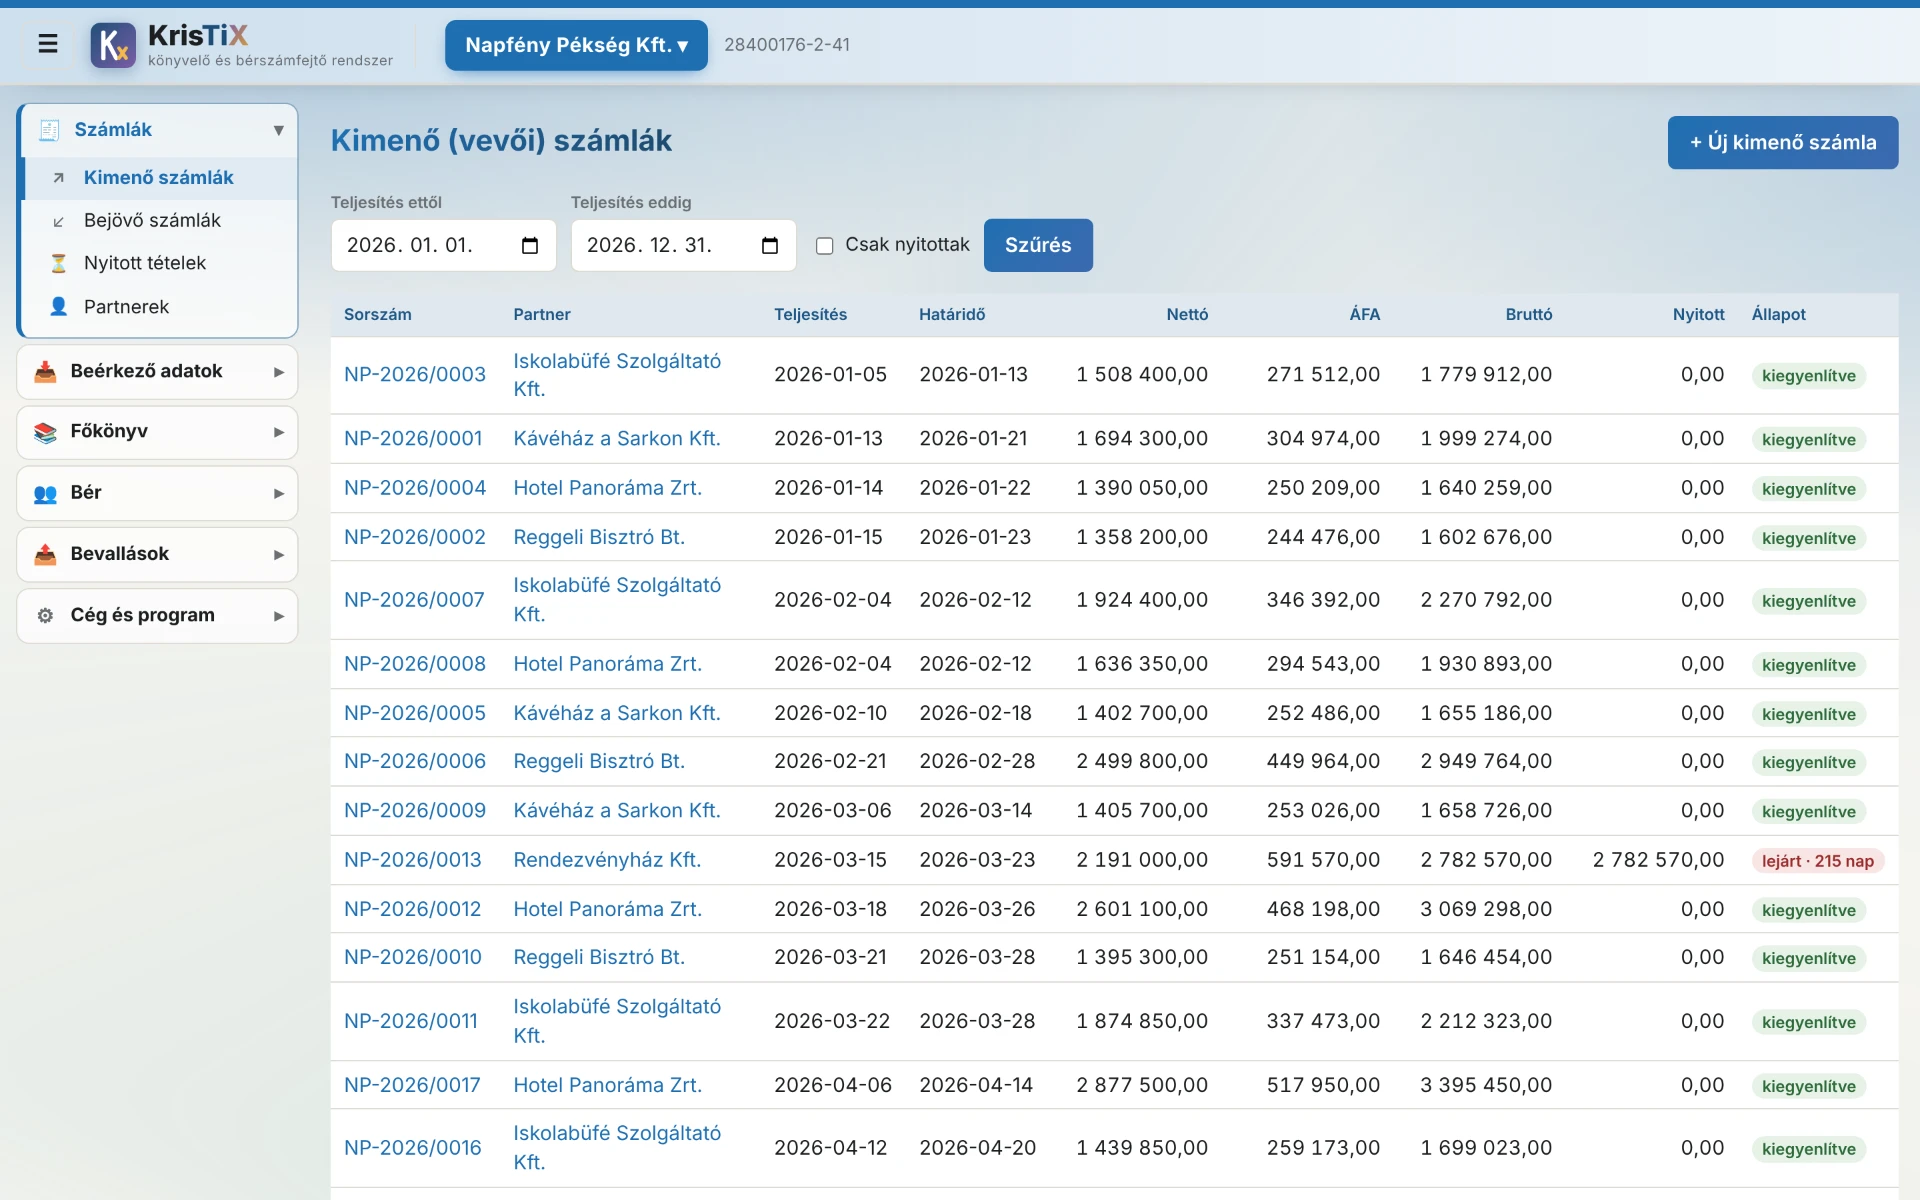Click the Nyitott tételek hourglass icon
The height and width of the screenshot is (1200, 1920).
[x=58, y=263]
